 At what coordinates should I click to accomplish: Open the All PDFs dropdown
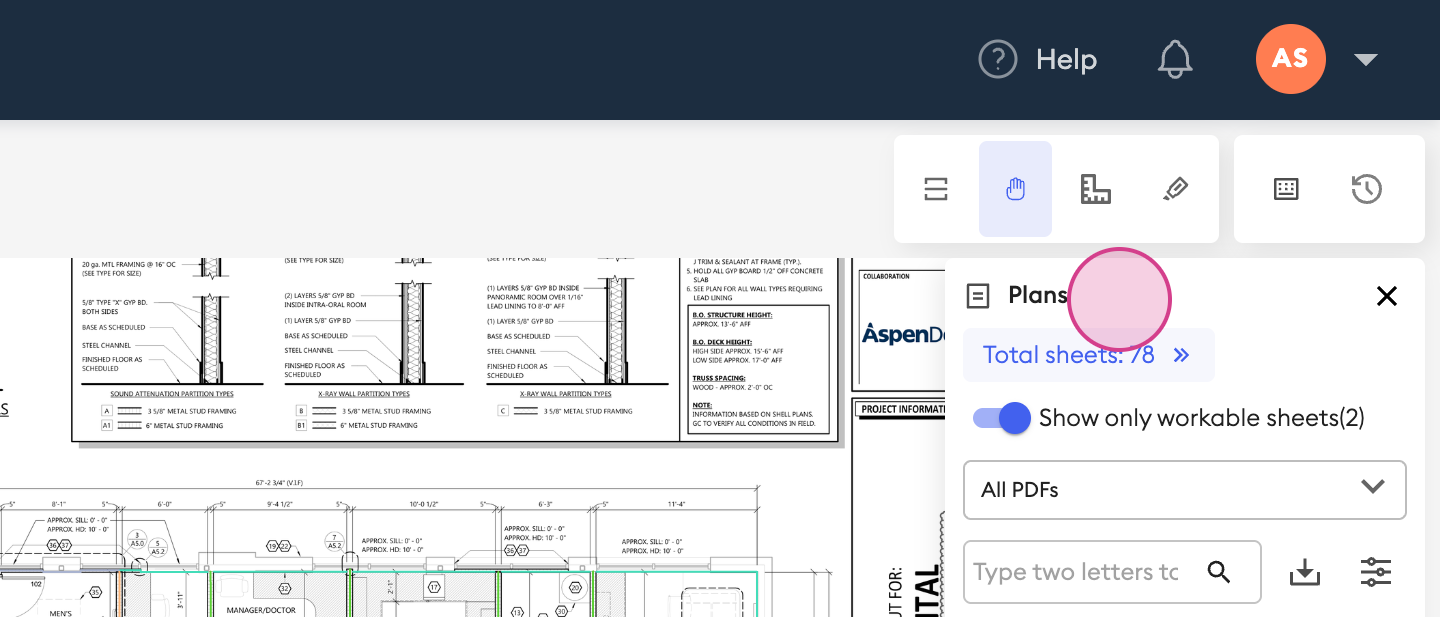coord(1185,490)
